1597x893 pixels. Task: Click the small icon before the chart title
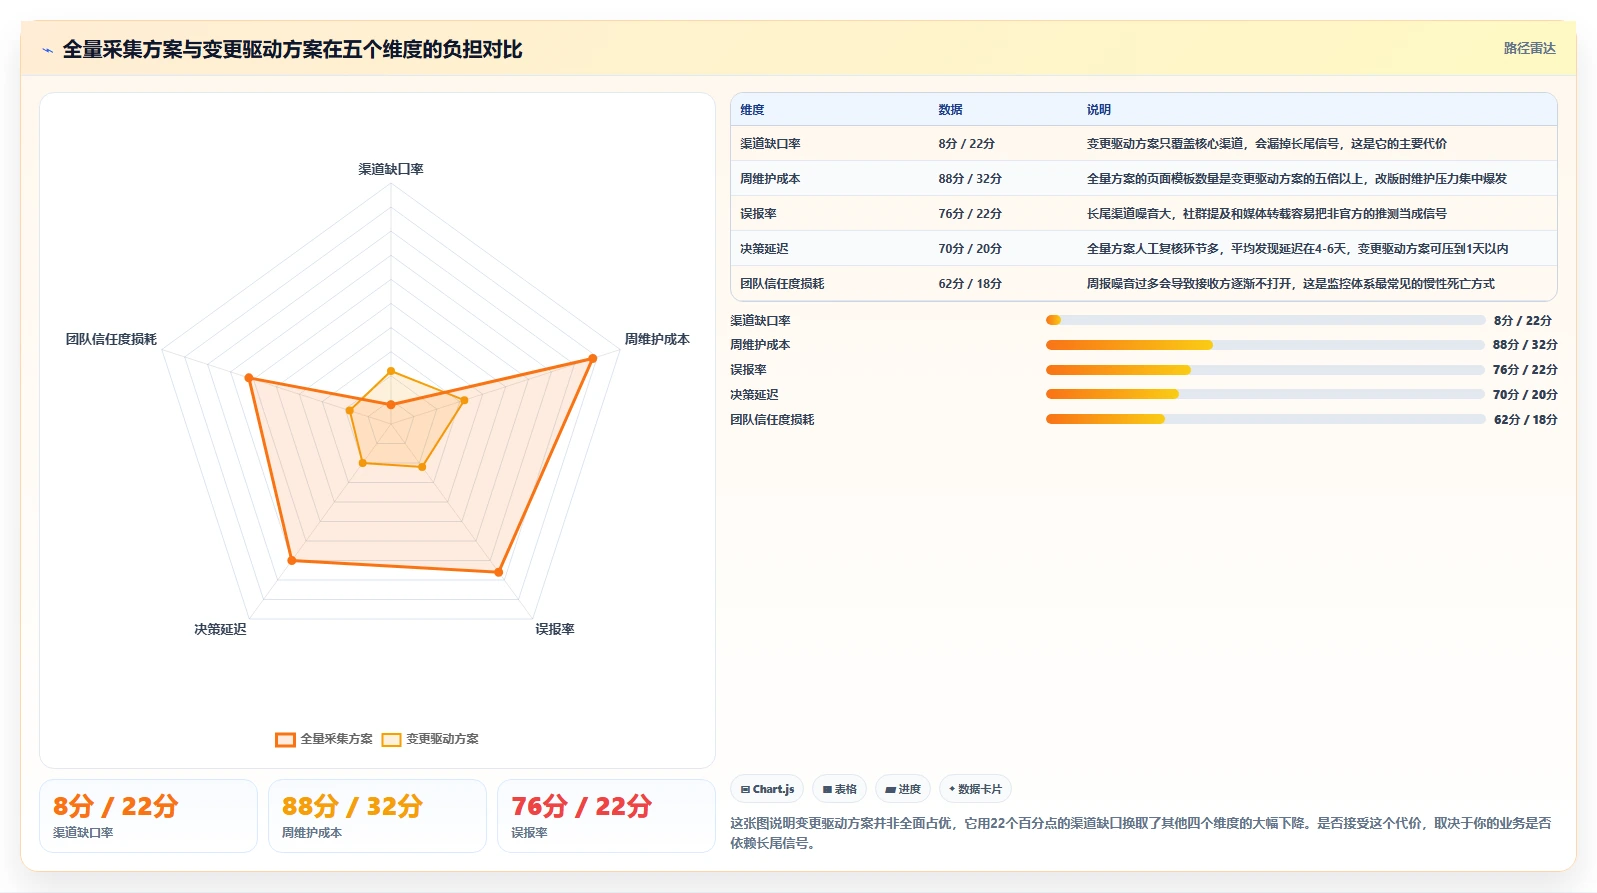coord(47,50)
